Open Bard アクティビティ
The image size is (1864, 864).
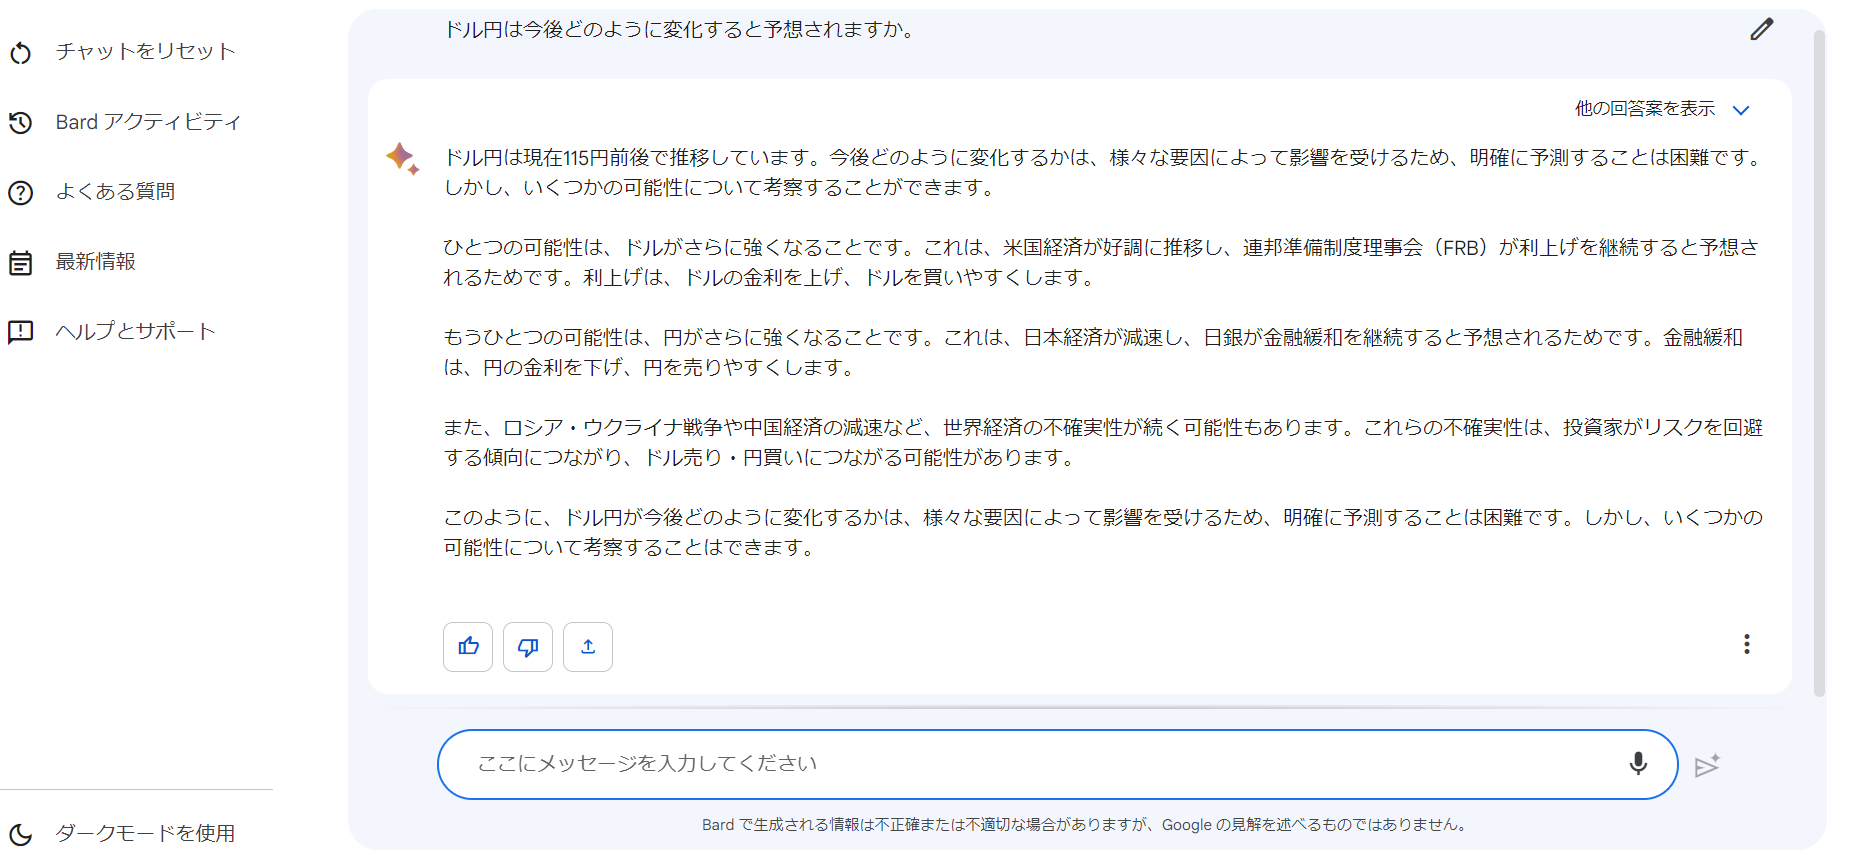148,121
